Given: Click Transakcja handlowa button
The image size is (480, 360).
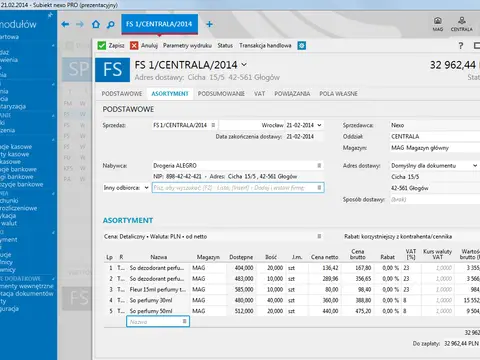Looking at the screenshot, I should [x=265, y=46].
